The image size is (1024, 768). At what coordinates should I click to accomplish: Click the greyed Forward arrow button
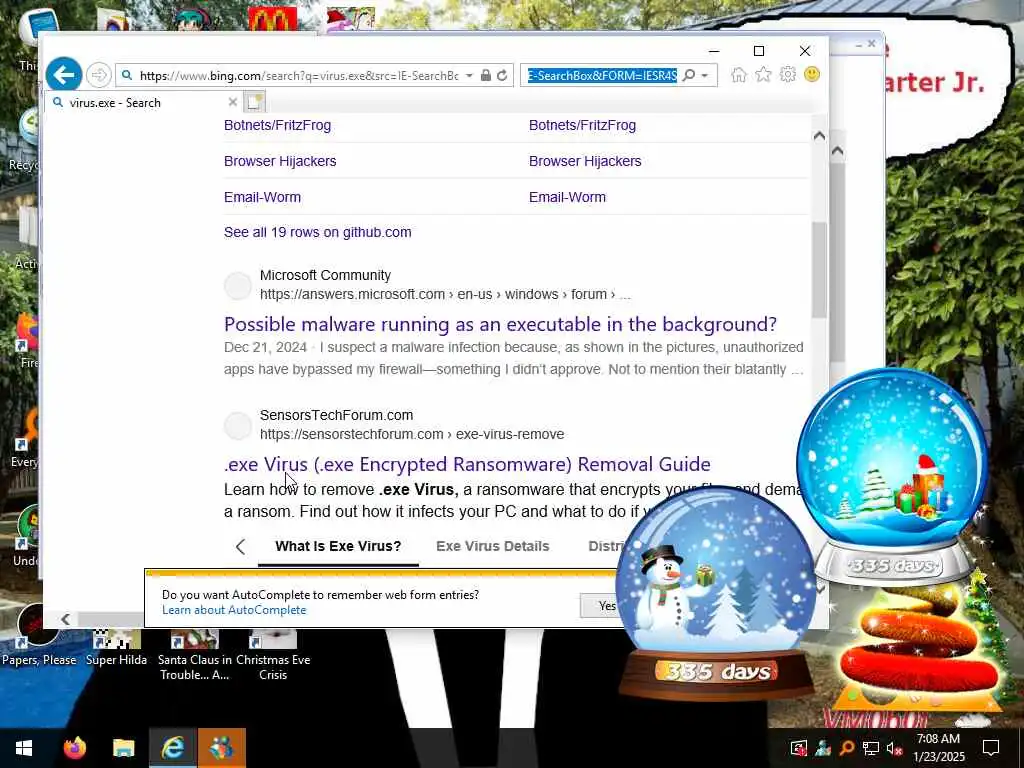[x=99, y=75]
